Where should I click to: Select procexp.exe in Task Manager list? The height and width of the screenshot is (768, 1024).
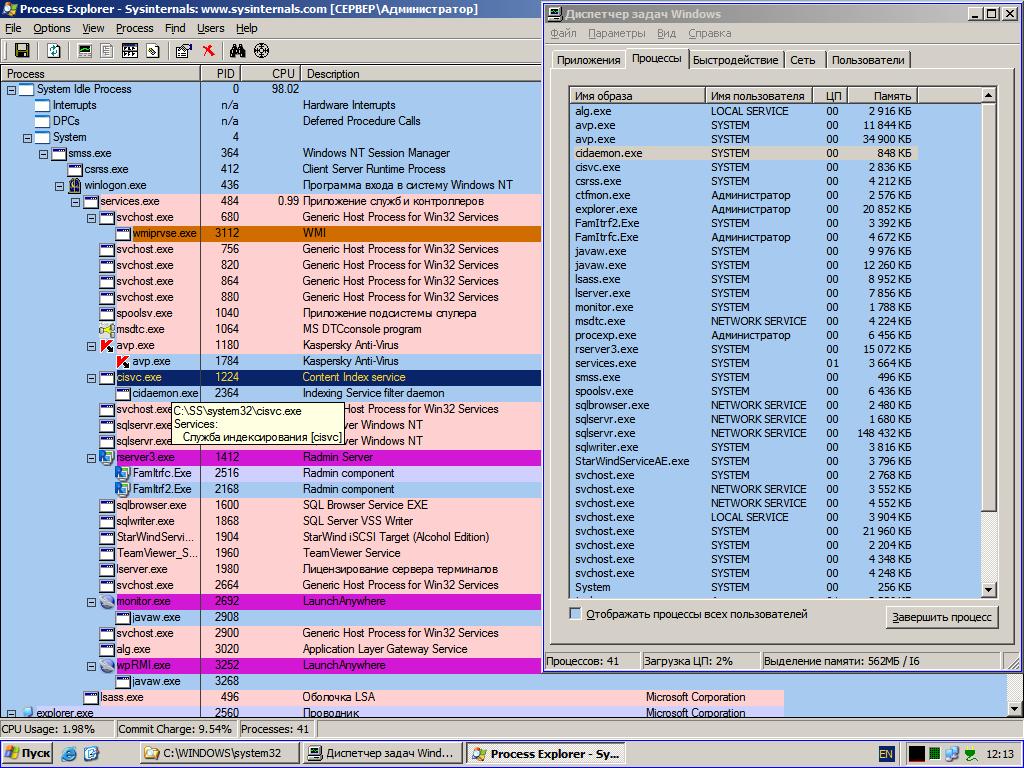point(743,336)
